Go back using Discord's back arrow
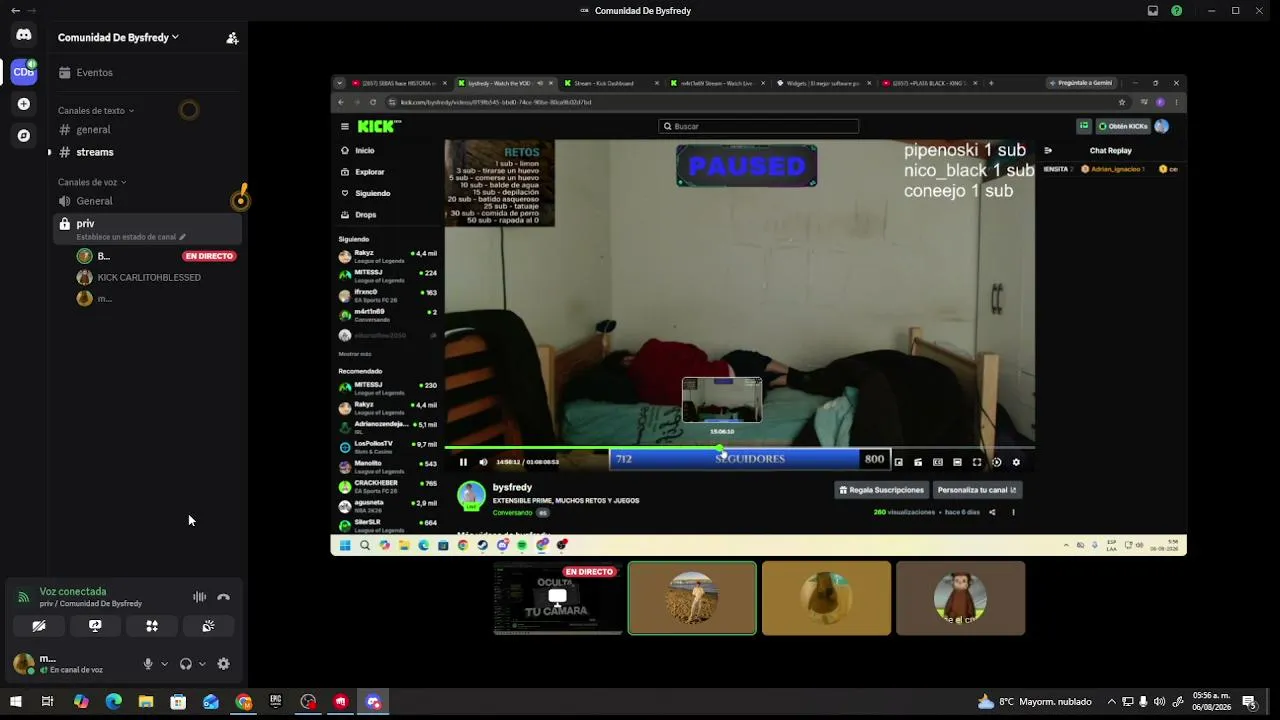Screen dimensions: 1280x720 tap(15, 11)
